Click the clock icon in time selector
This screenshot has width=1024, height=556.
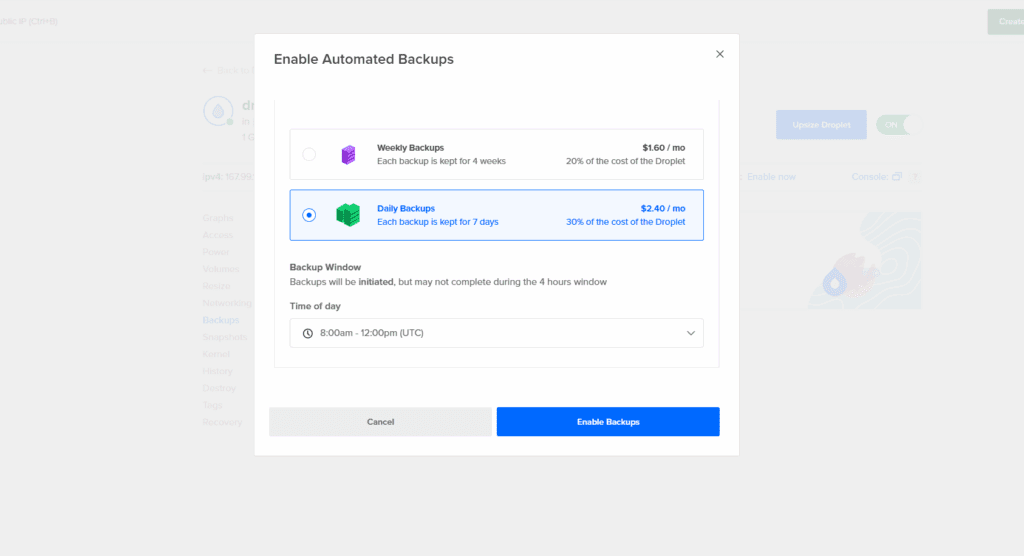point(308,333)
